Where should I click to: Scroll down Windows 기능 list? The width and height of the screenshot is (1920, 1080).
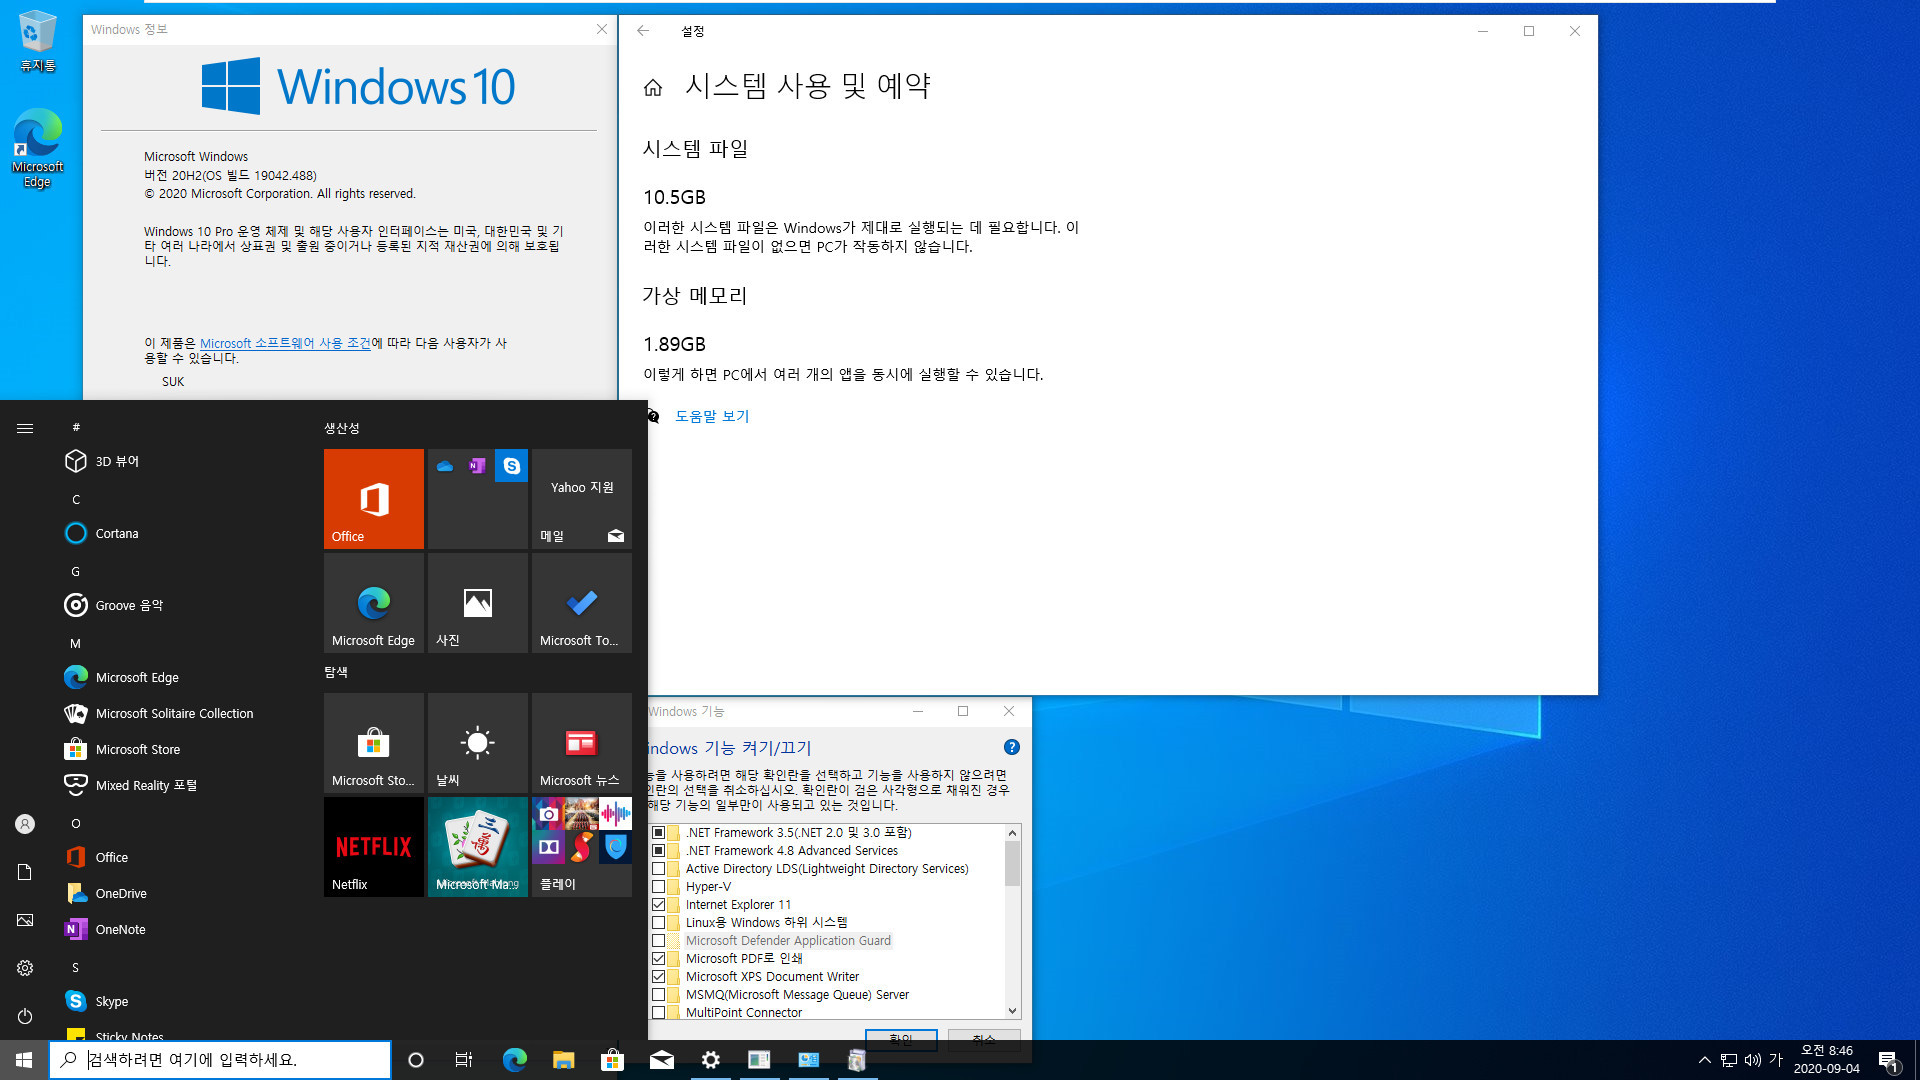tap(1011, 1013)
